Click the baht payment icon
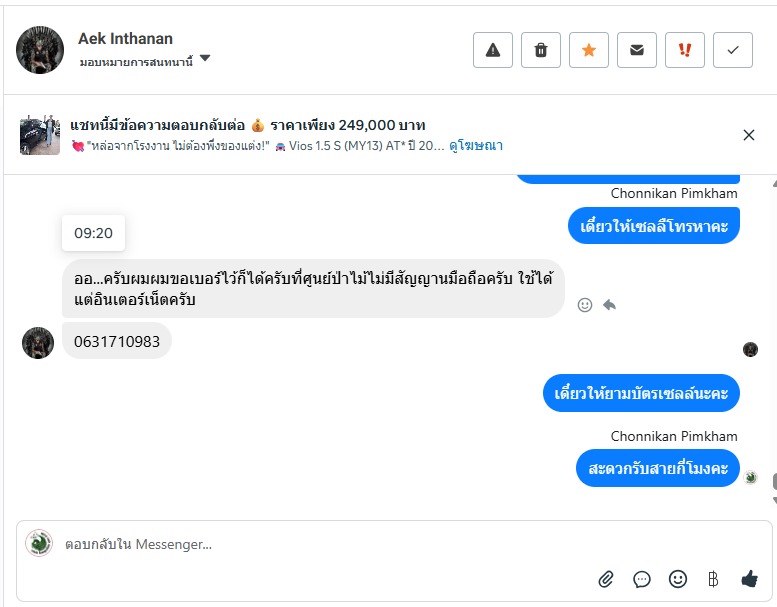This screenshot has height=607, width=777. [x=713, y=579]
